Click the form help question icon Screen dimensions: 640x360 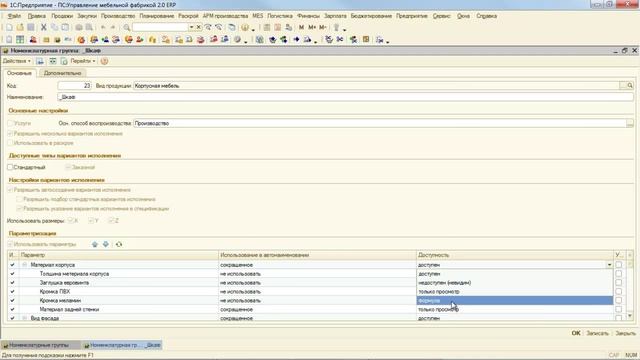[104, 61]
